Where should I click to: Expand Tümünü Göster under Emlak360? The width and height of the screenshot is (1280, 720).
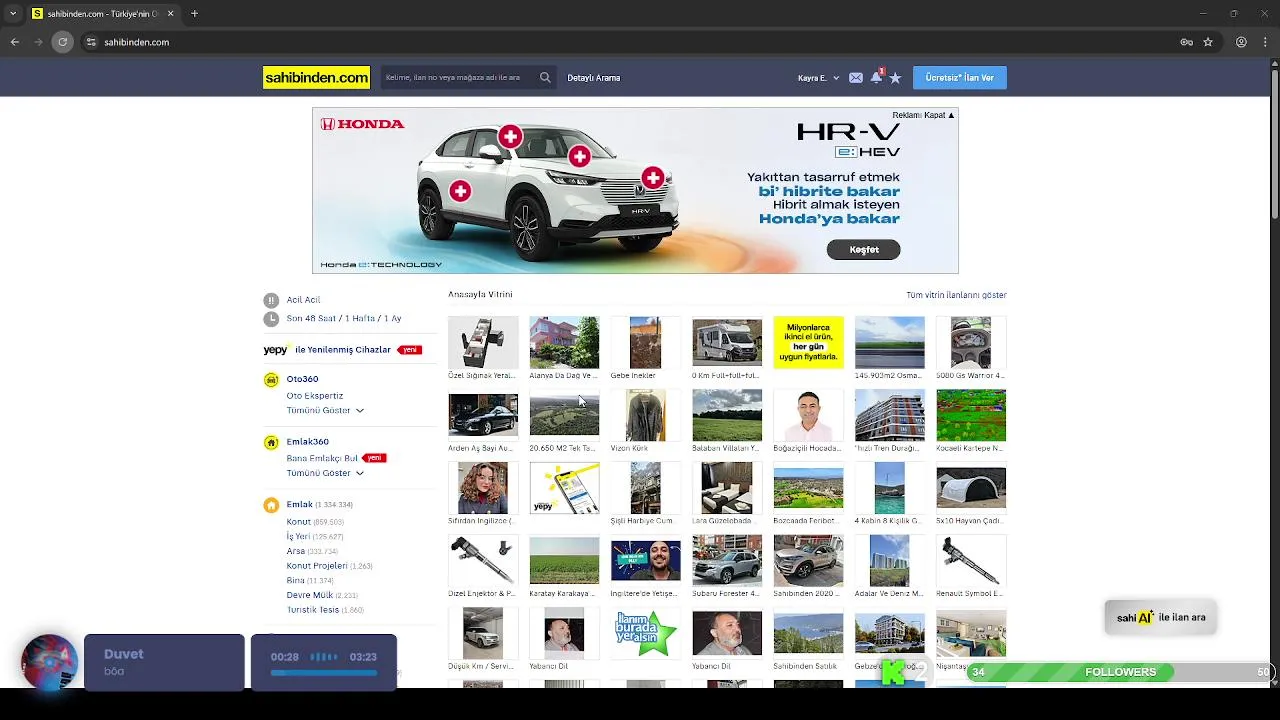[325, 473]
